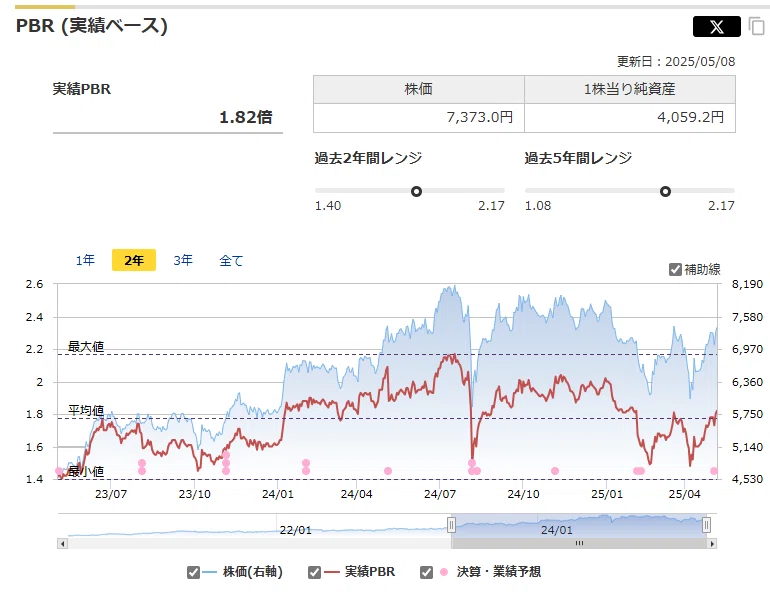The width and height of the screenshot is (770, 605).
Task: Click the 23/10 x-axis date label
Action: pos(194,494)
